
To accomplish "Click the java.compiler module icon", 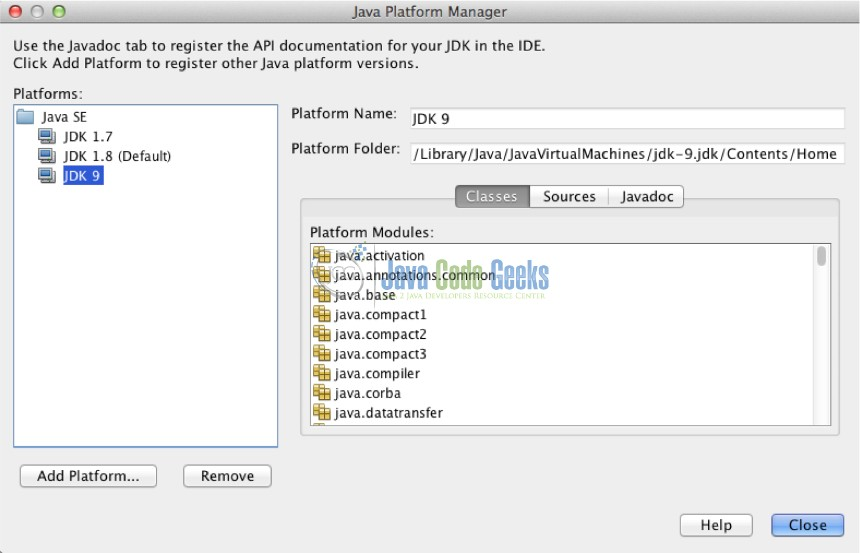I will (322, 373).
